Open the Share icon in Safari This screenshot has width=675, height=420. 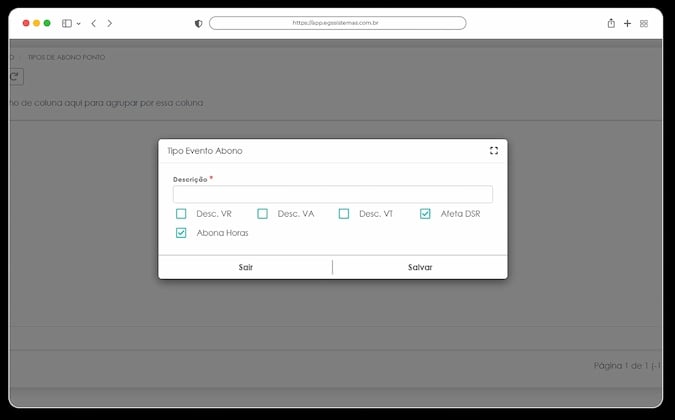[611, 23]
